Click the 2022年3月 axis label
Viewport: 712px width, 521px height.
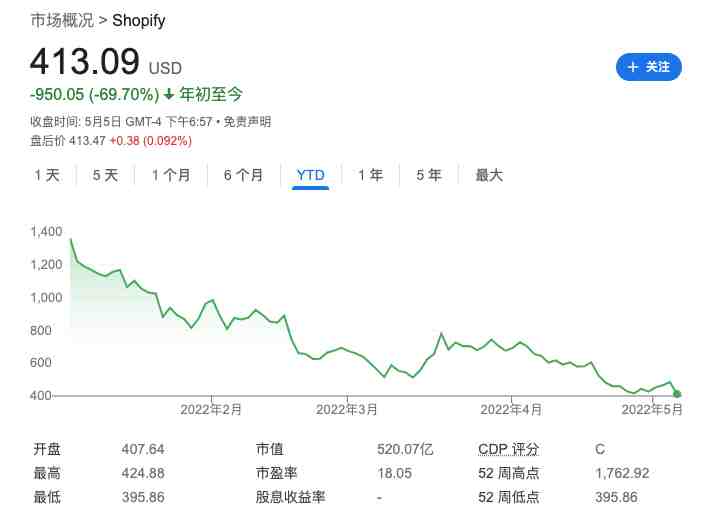(x=346, y=410)
